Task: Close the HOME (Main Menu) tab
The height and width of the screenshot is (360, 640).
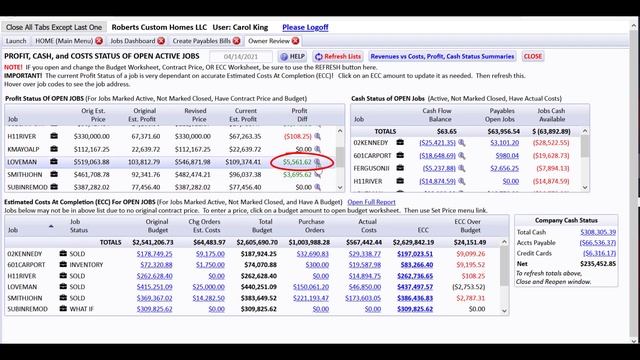Action: tap(99, 41)
